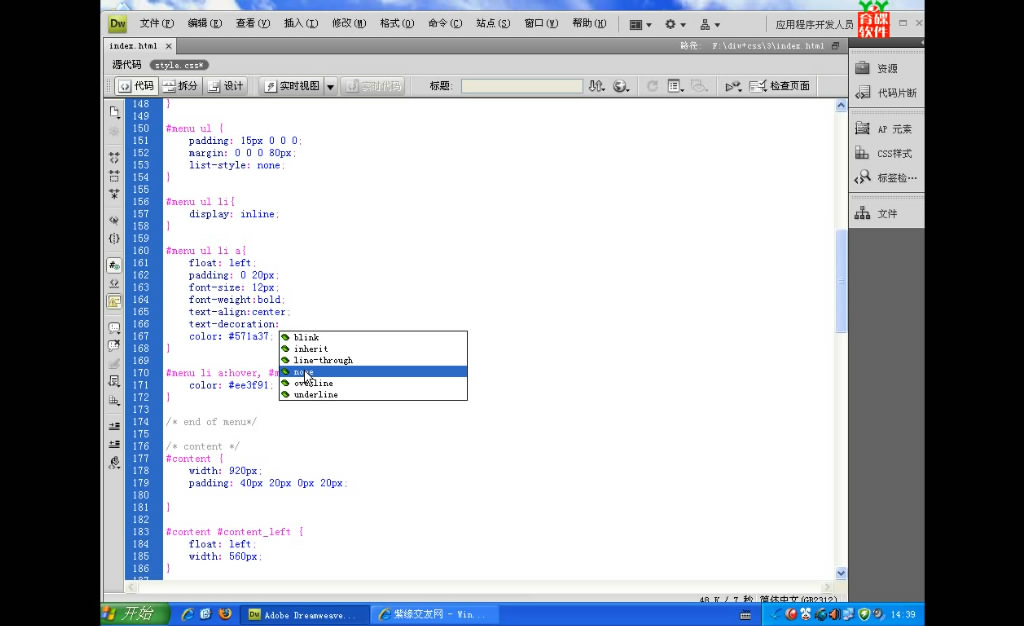Open the 插入 (Insert) menu
Screen dimensions: 1024x626
(x=301, y=23)
